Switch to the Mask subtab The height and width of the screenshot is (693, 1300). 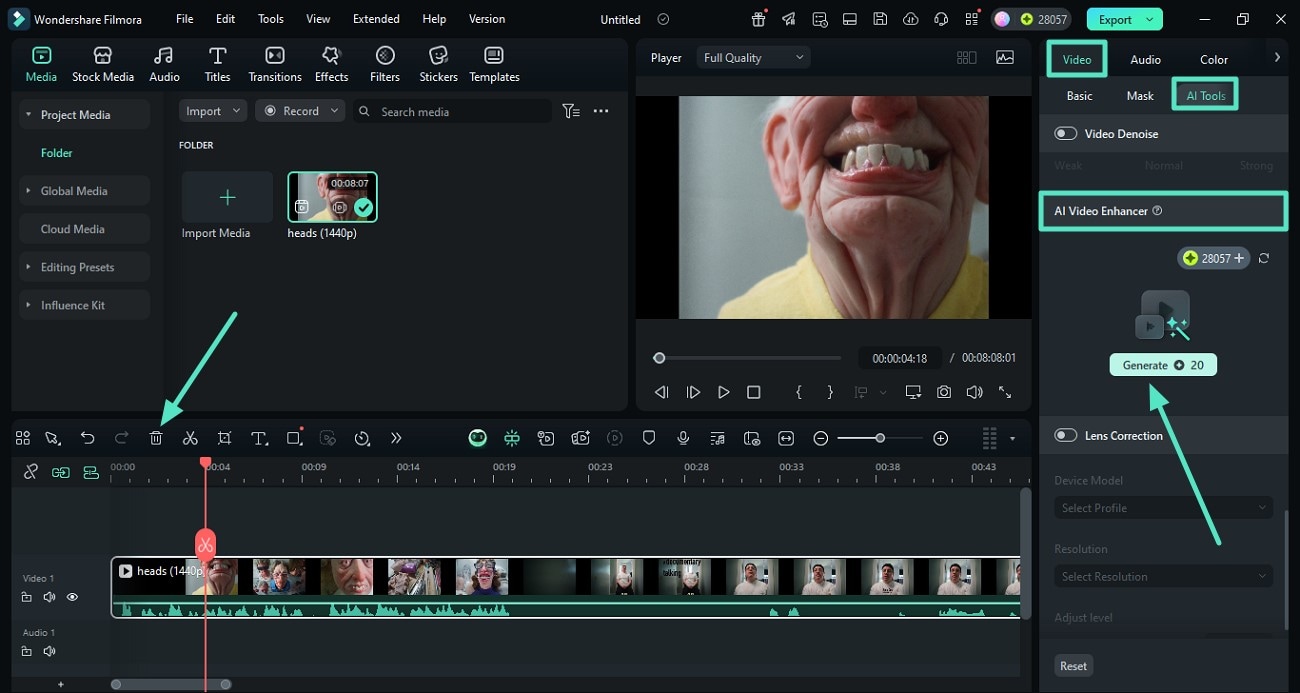coord(1140,96)
